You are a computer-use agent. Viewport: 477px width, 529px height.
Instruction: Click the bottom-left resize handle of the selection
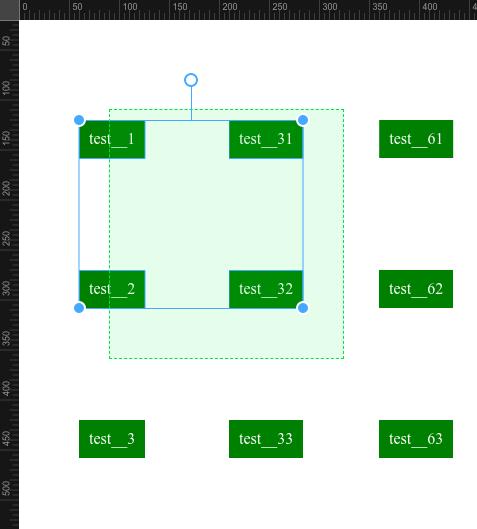click(x=79, y=308)
